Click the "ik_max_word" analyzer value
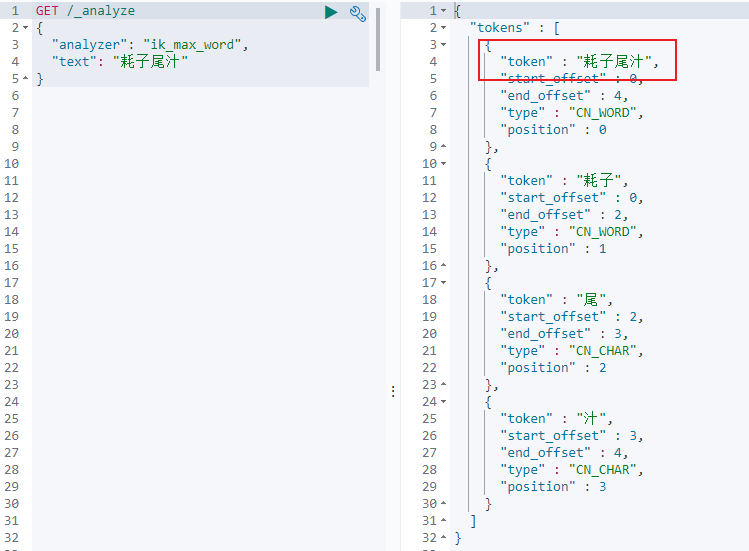The width and height of the screenshot is (749, 551). pyautogui.click(x=192, y=45)
